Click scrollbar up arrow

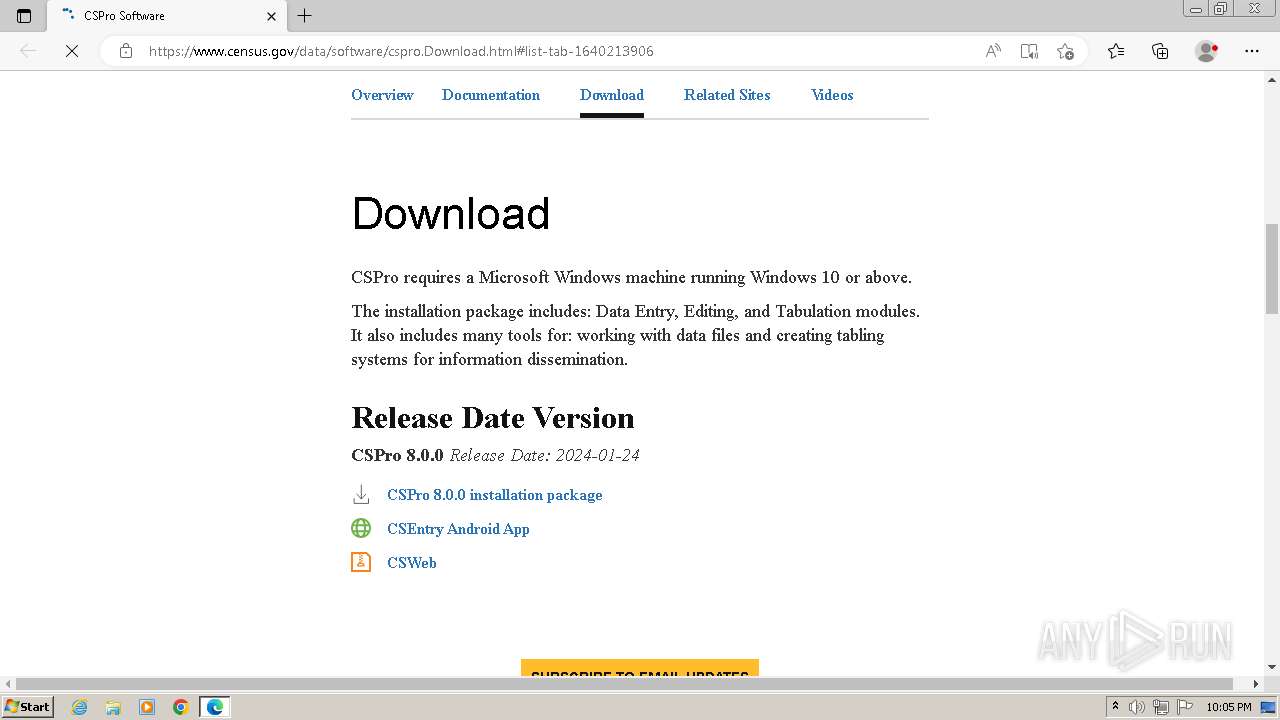[x=1272, y=79]
